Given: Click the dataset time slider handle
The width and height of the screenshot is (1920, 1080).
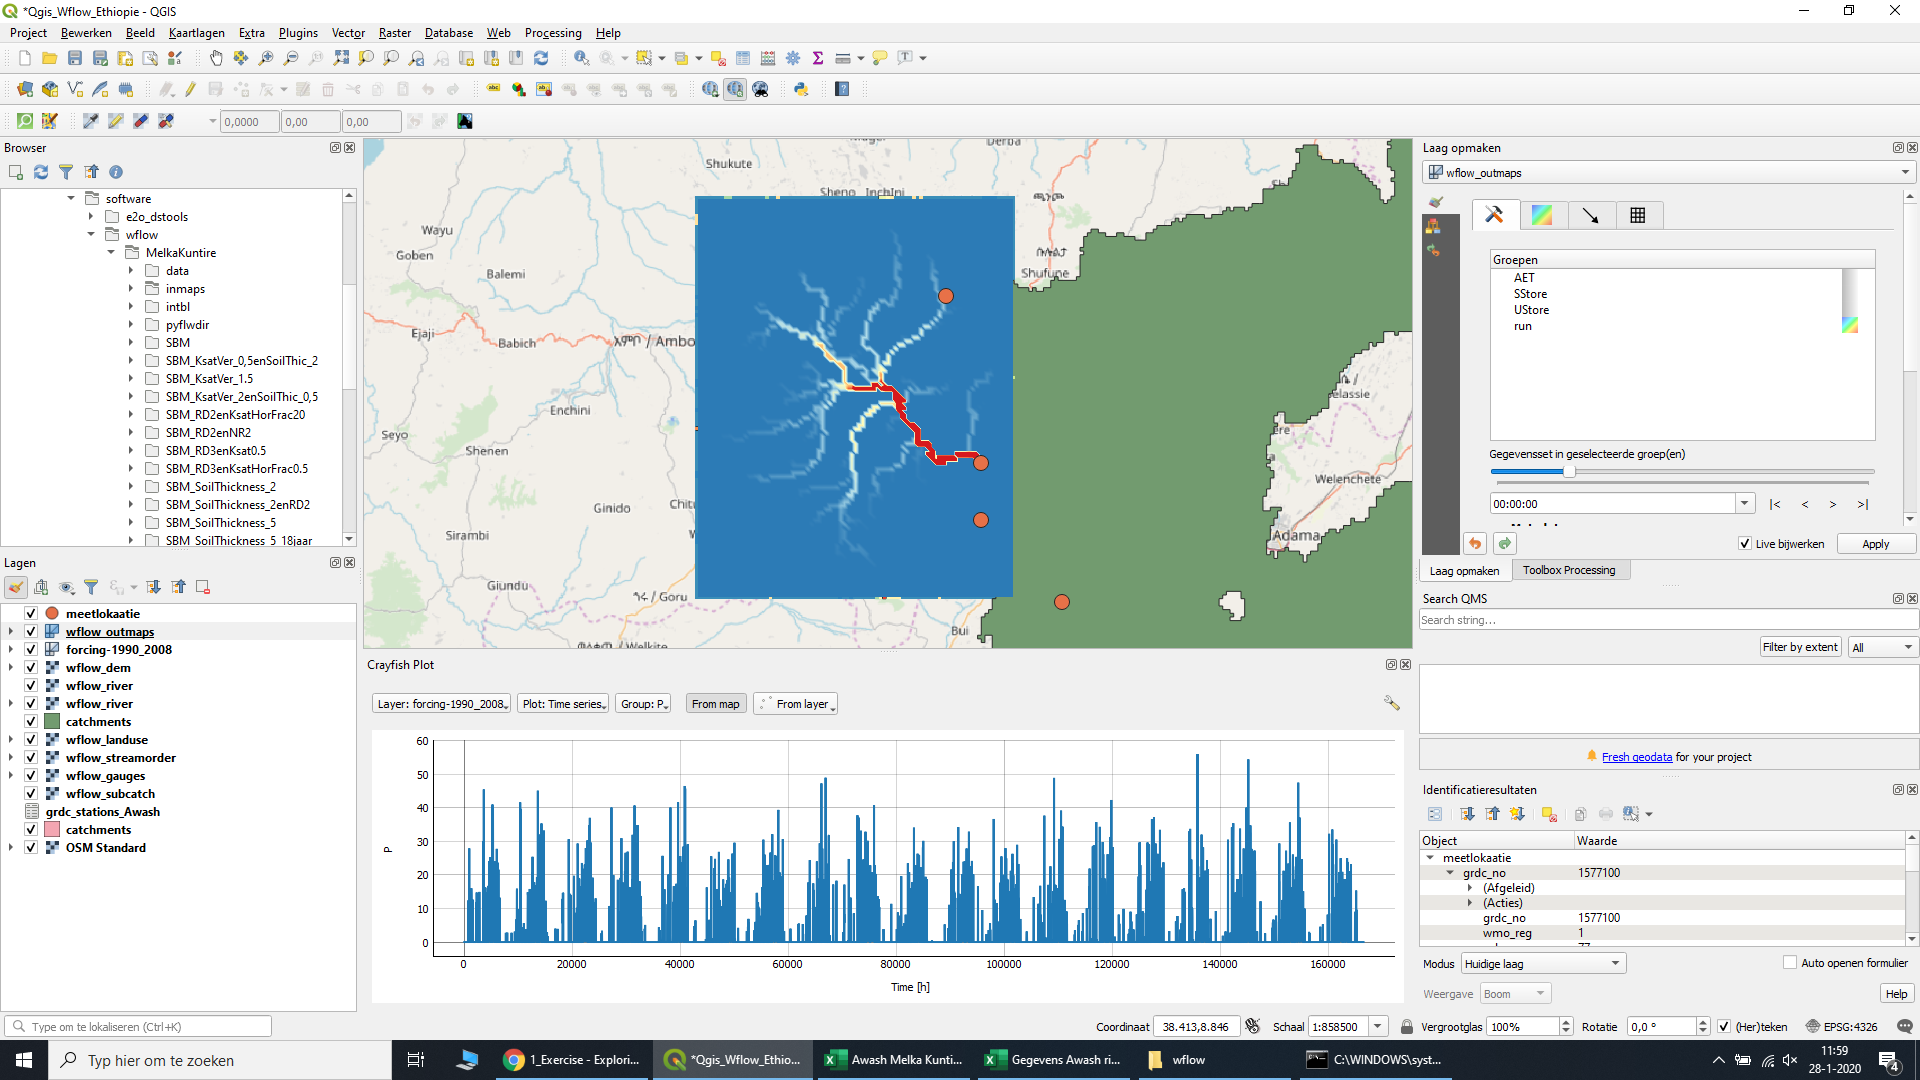Looking at the screenshot, I should click(1569, 471).
